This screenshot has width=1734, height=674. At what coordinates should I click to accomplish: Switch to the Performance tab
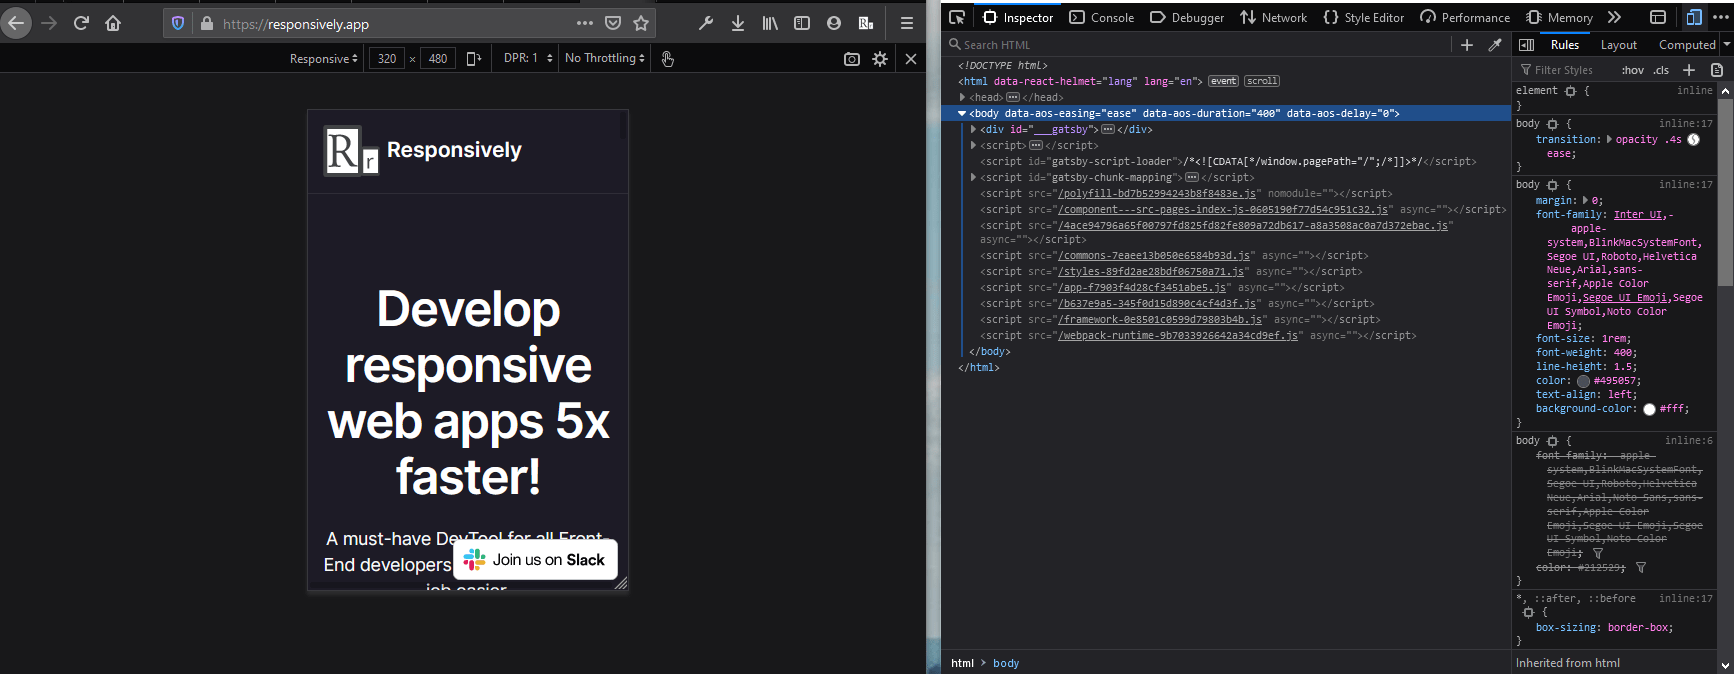(1465, 17)
